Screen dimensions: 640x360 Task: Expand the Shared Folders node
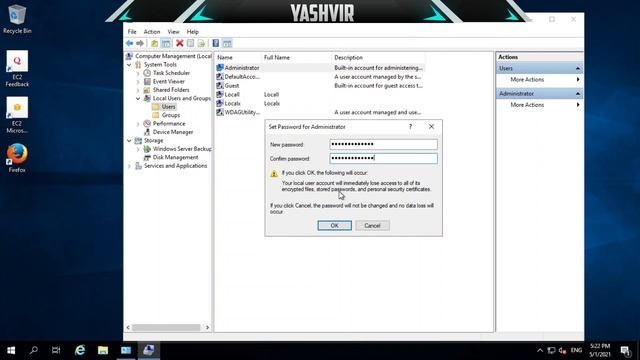[138, 90]
